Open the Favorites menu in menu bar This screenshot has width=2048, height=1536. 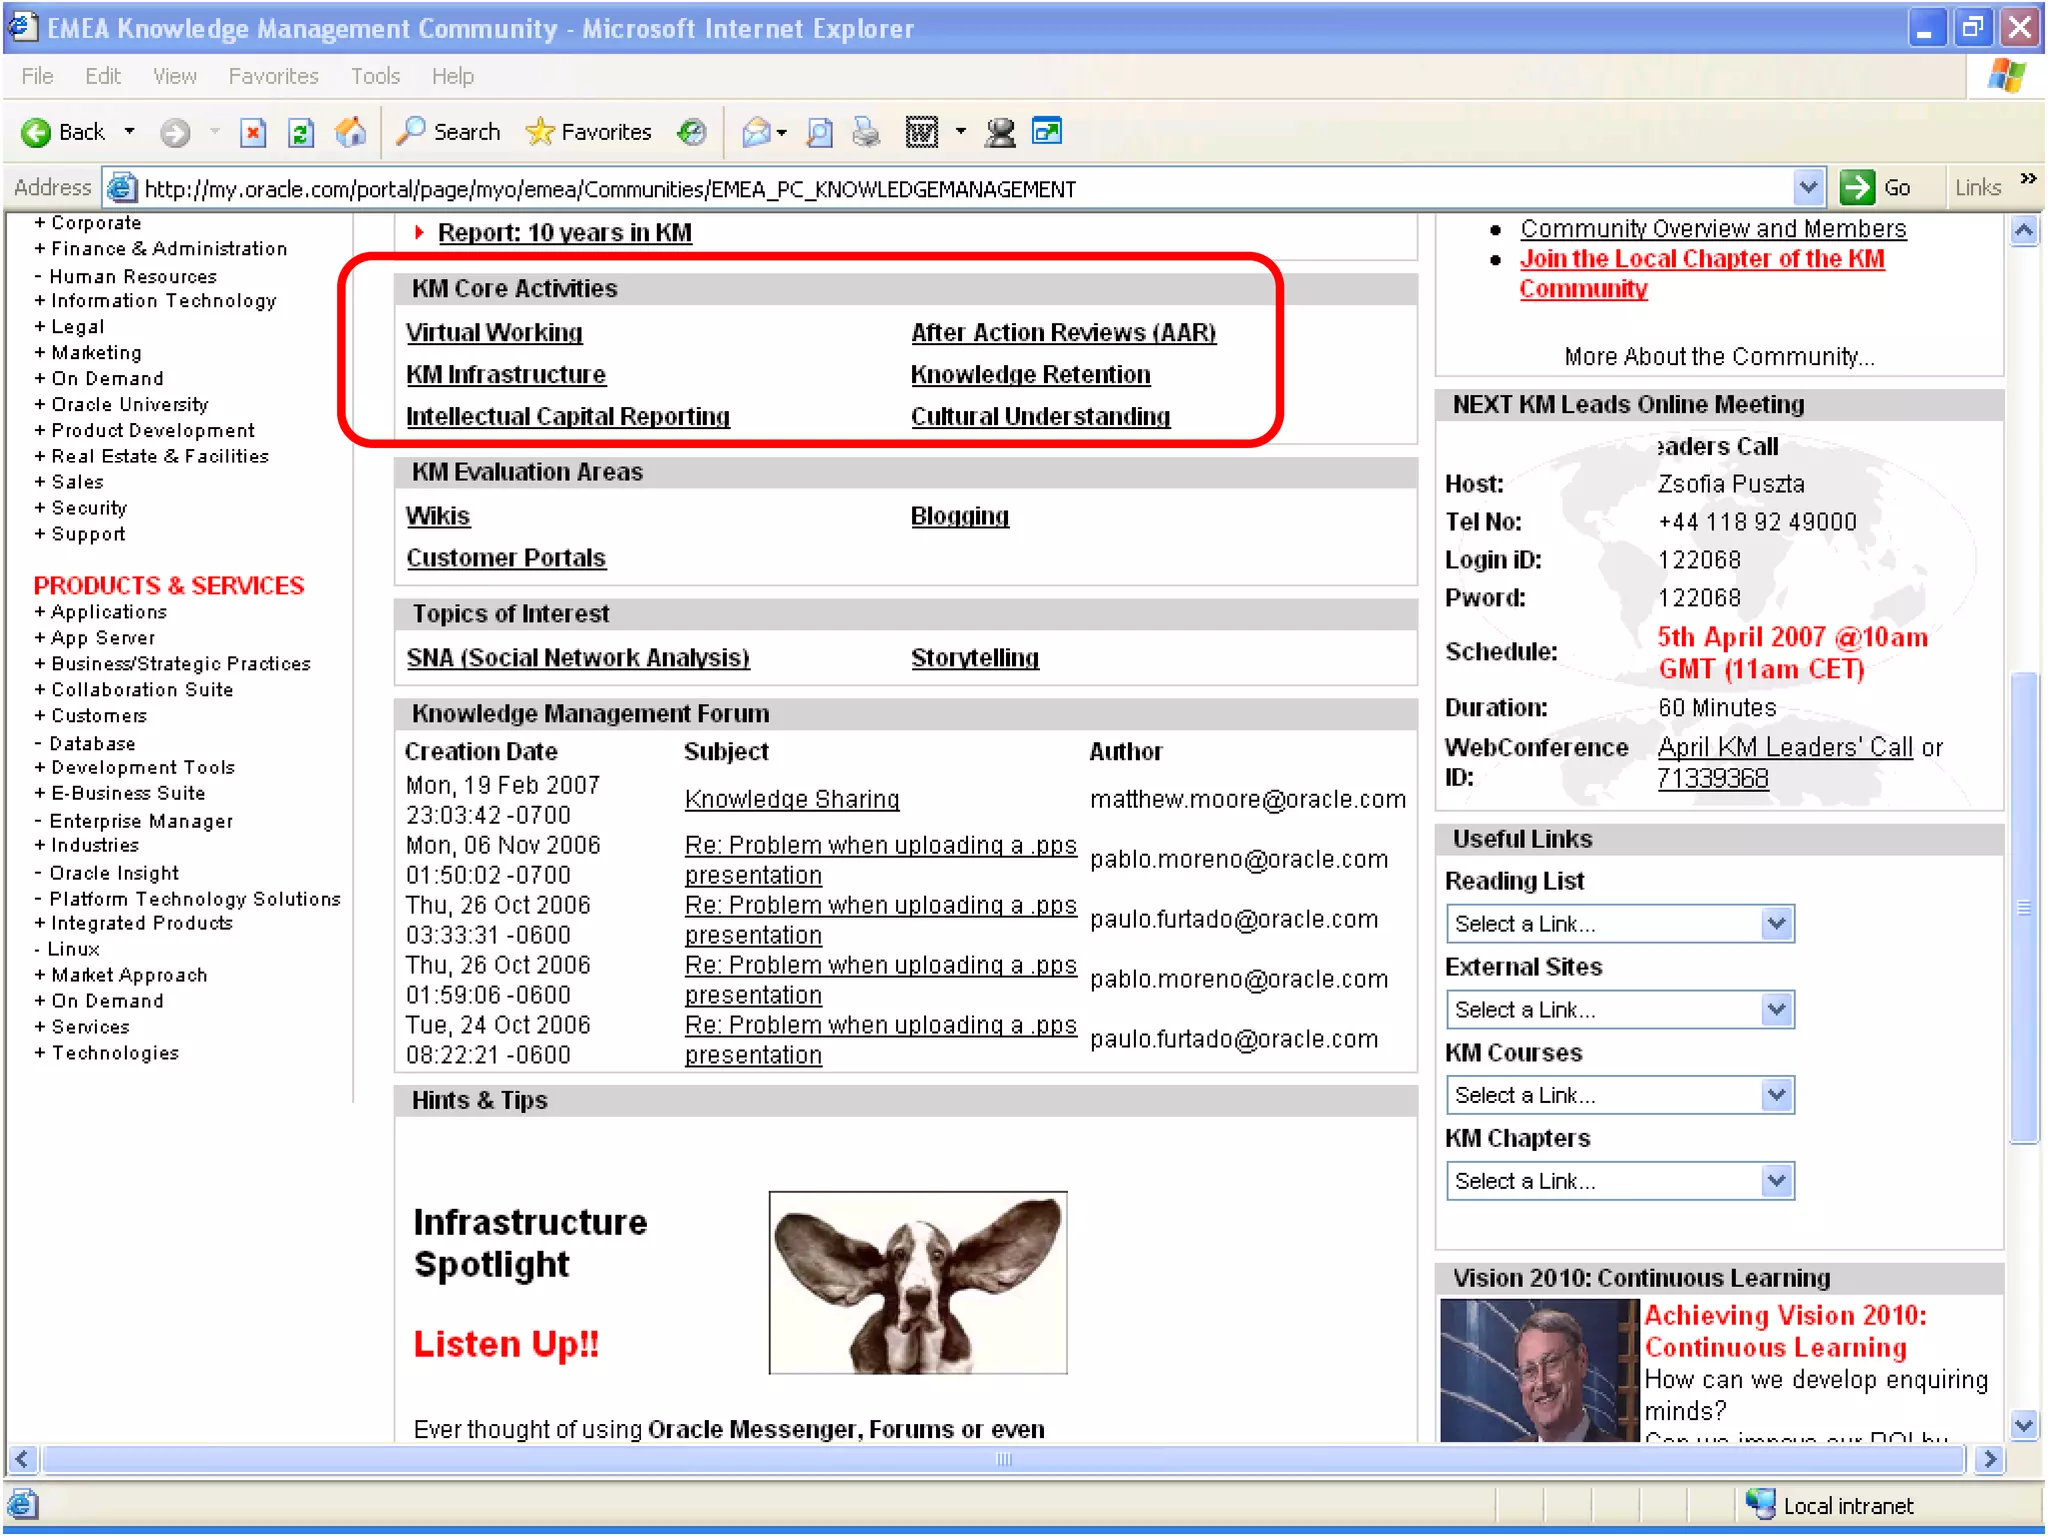273,76
